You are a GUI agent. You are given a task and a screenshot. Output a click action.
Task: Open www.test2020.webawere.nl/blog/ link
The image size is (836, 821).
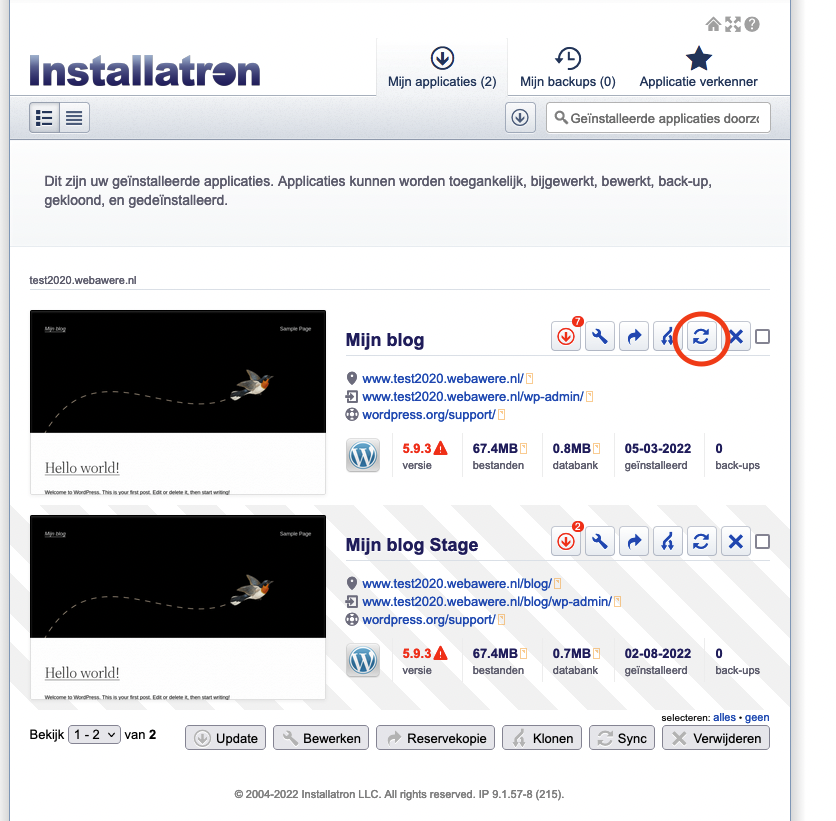(x=457, y=584)
